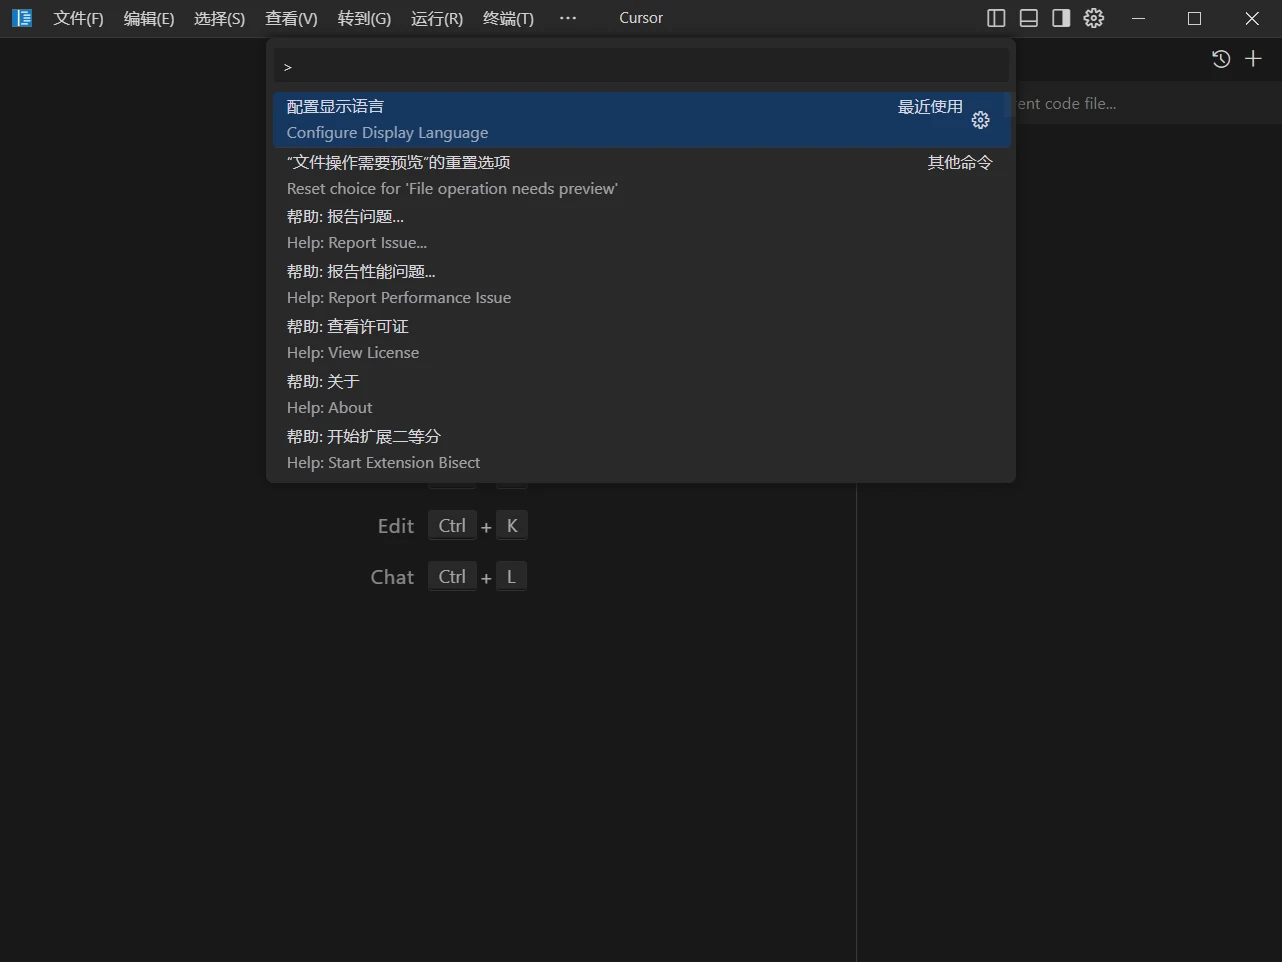This screenshot has width=1282, height=962.
Task: Select Configure Display Language command
Action: pyautogui.click(x=641, y=120)
